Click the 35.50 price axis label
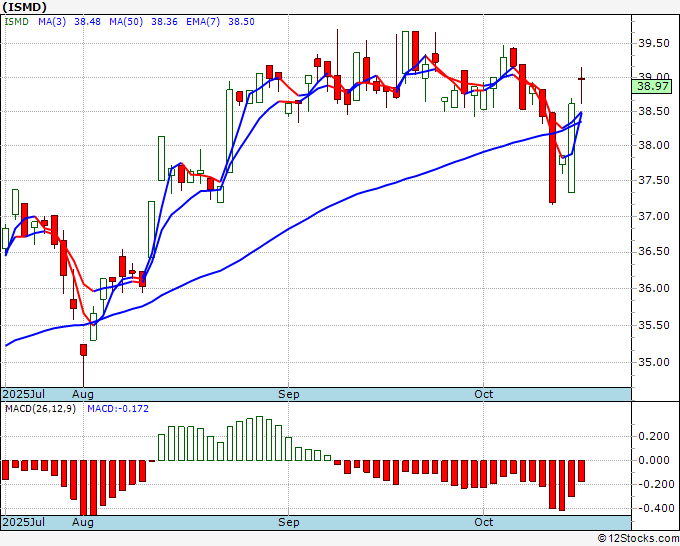Image resolution: width=680 pixels, height=546 pixels. point(654,325)
